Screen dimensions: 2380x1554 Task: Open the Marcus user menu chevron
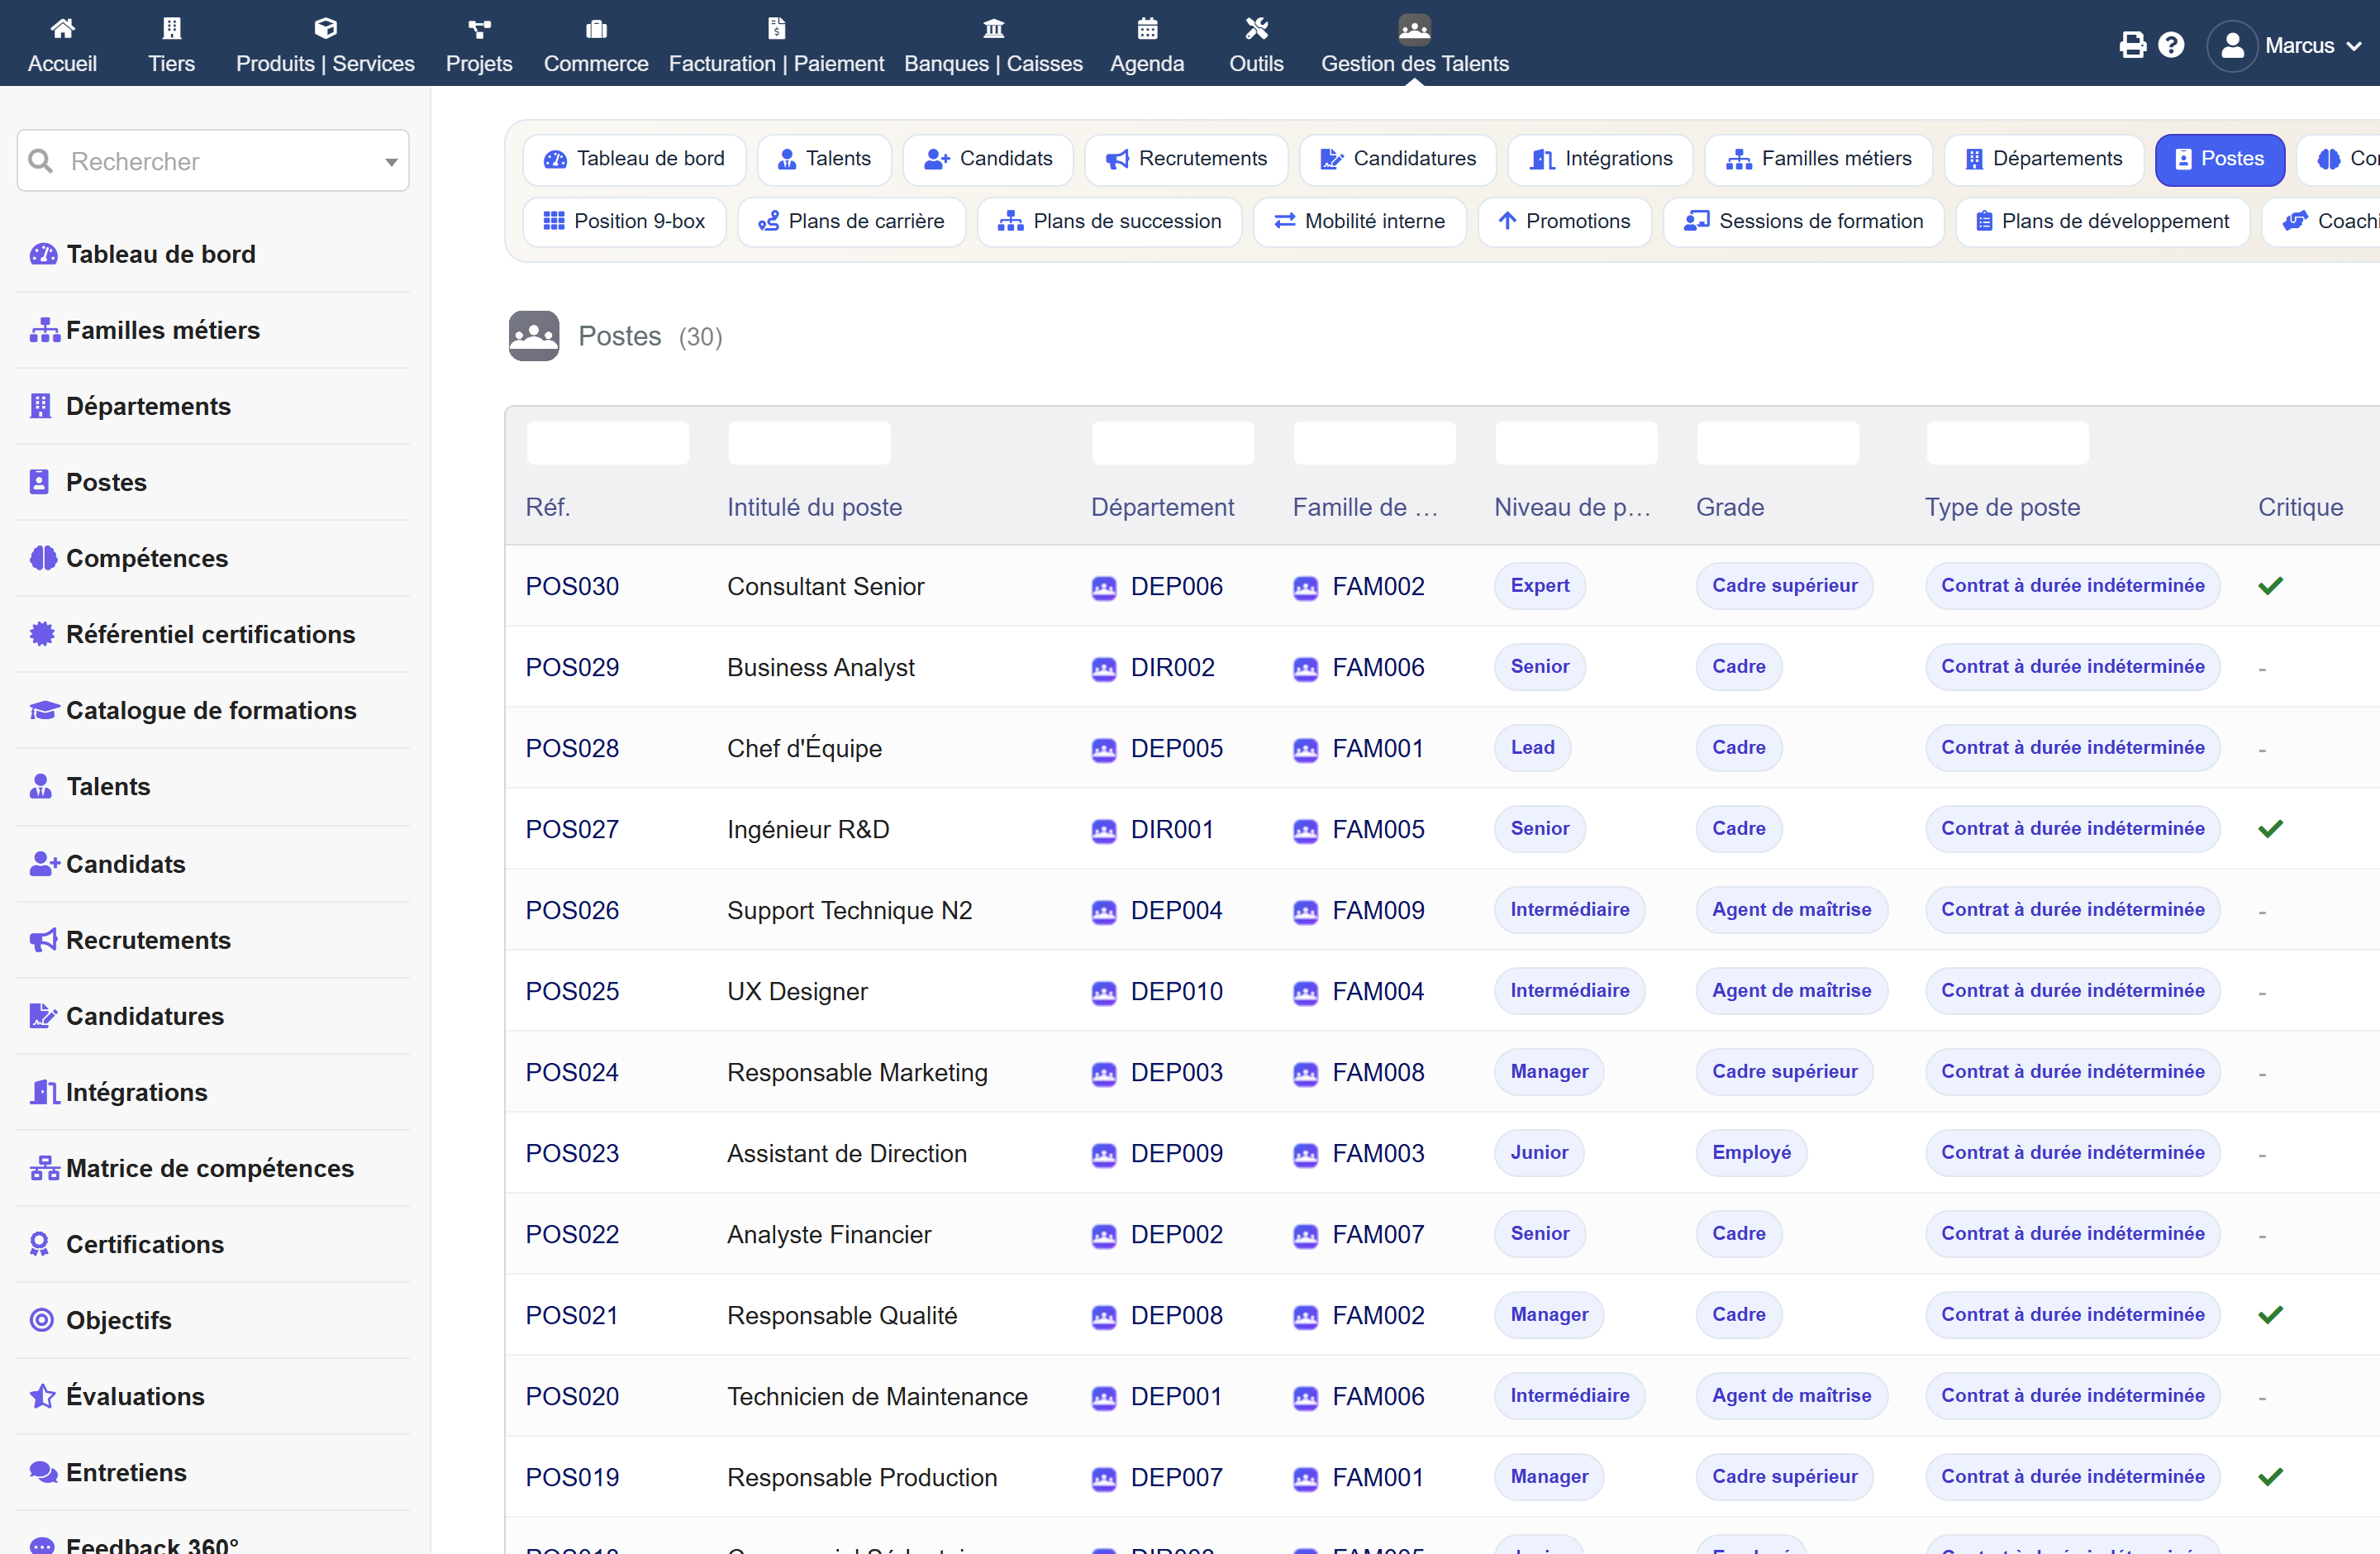[x=2354, y=46]
